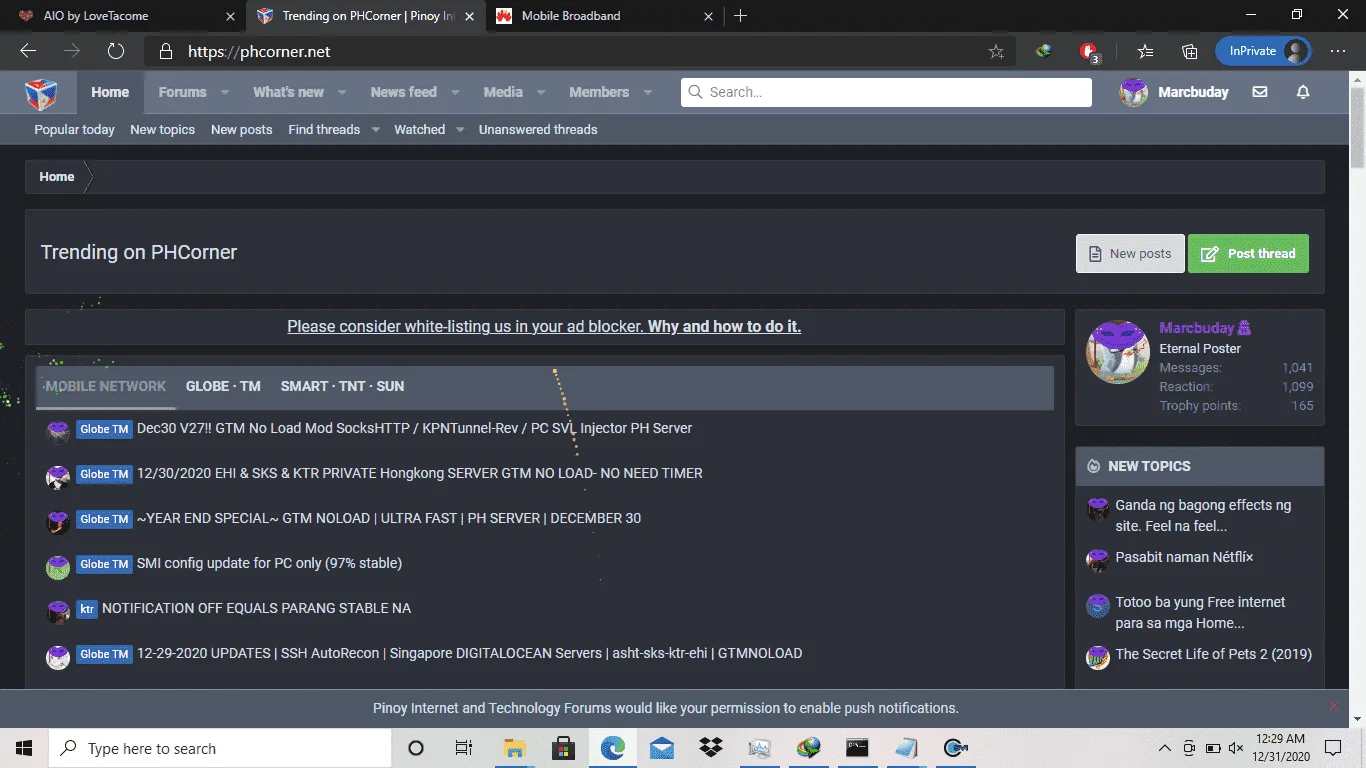This screenshot has height=768, width=1366.
Task: Expand Forums dropdown arrow
Action: 225,92
